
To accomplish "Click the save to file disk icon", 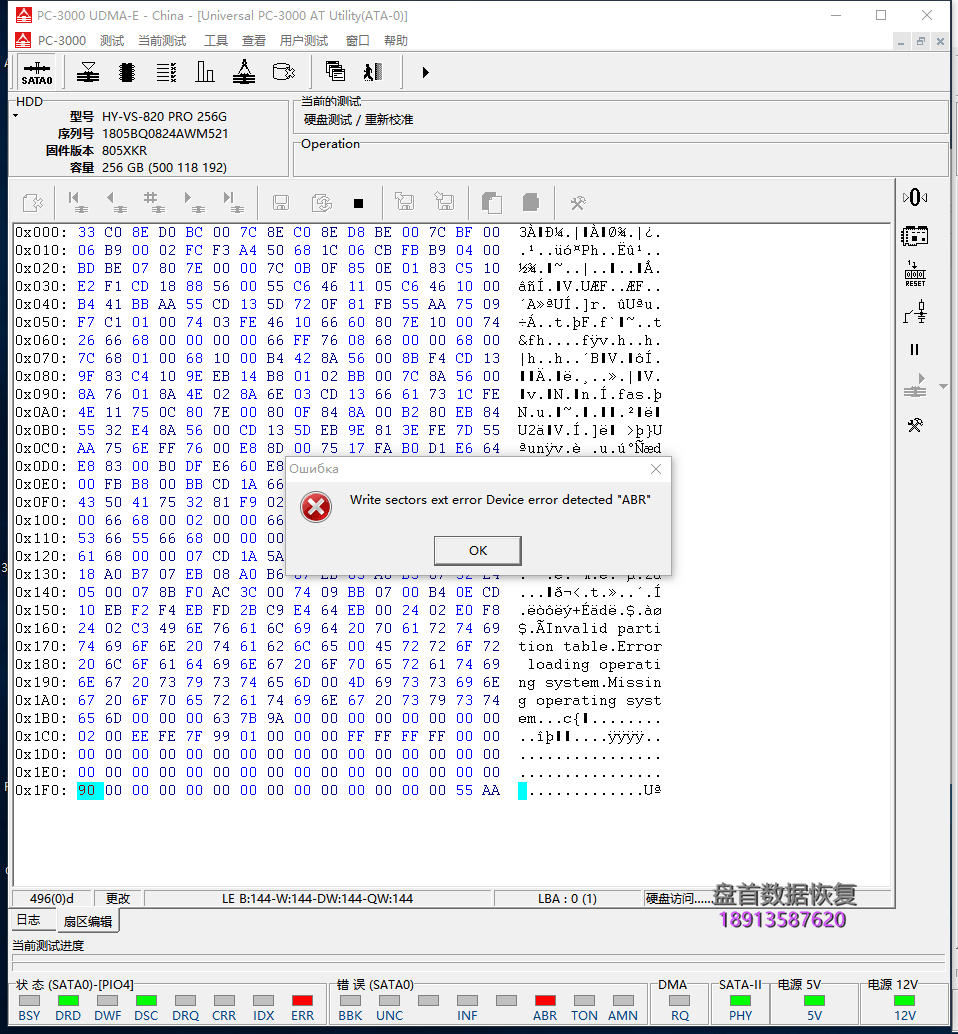I will [x=444, y=202].
